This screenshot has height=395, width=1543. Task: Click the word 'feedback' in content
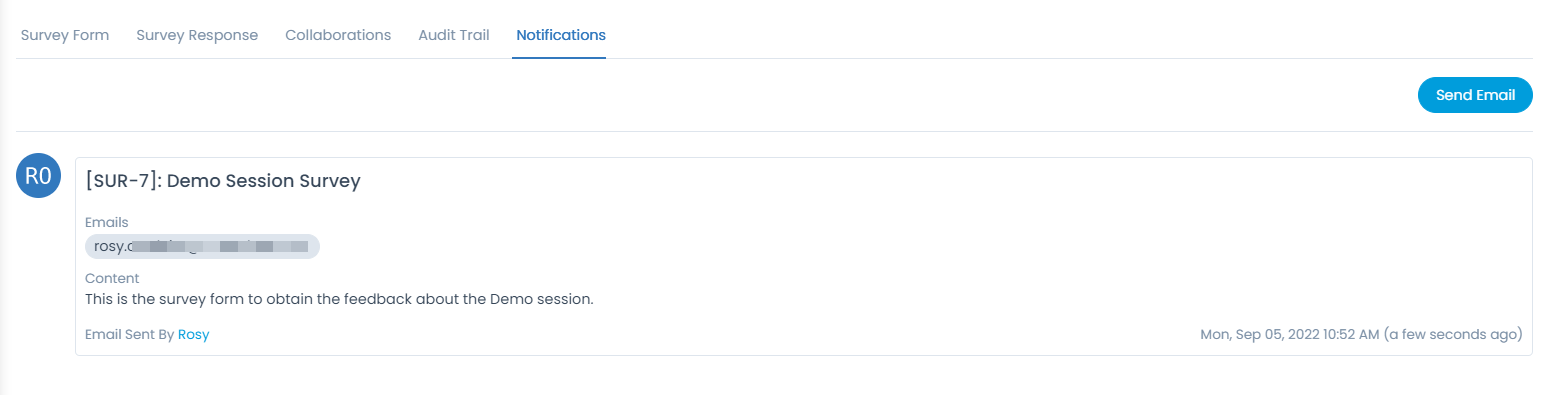point(394,299)
